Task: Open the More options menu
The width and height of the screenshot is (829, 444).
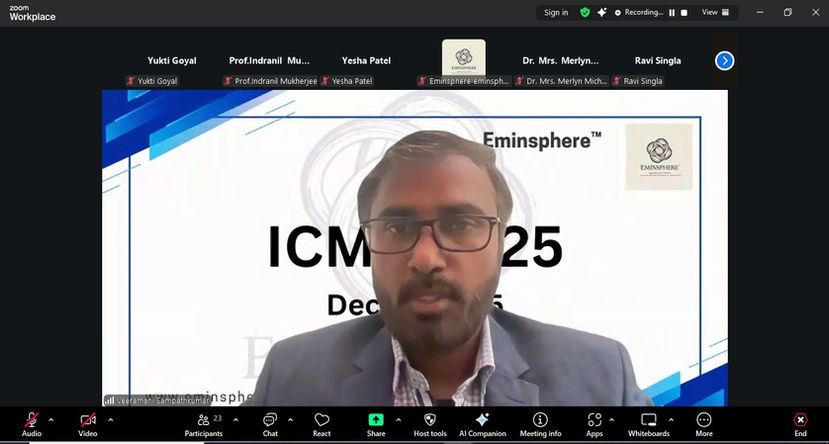Action: pyautogui.click(x=704, y=424)
